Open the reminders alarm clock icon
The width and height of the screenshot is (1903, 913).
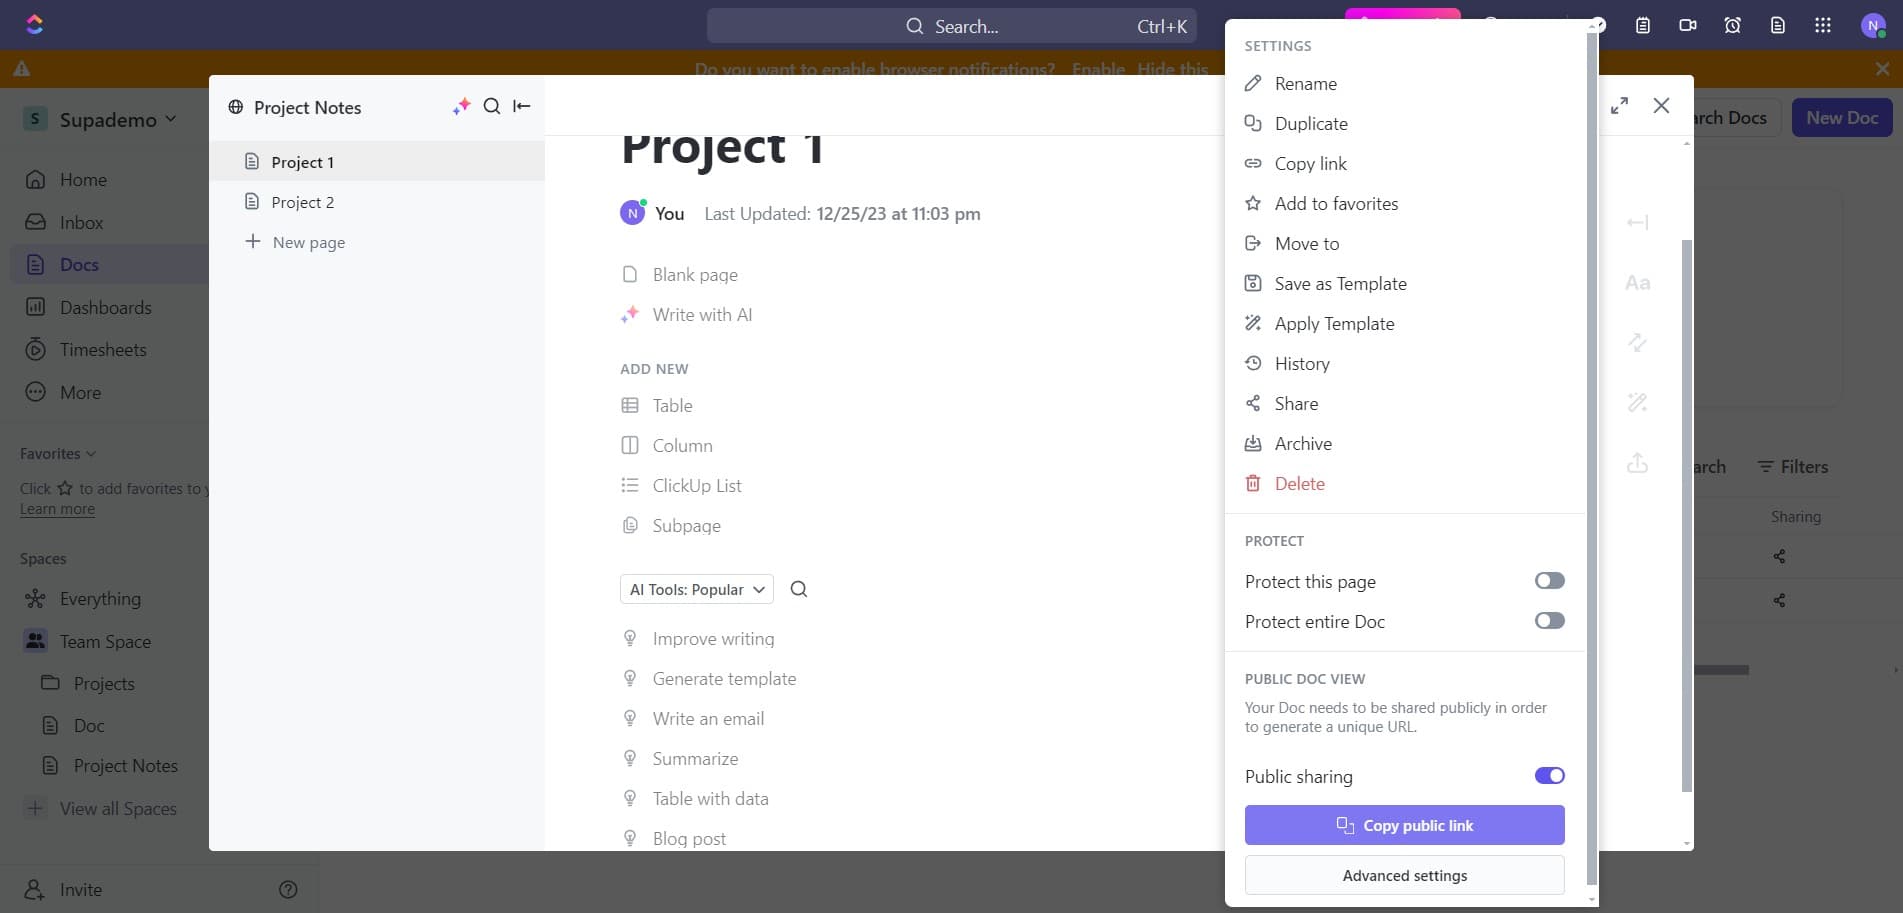pos(1733,26)
